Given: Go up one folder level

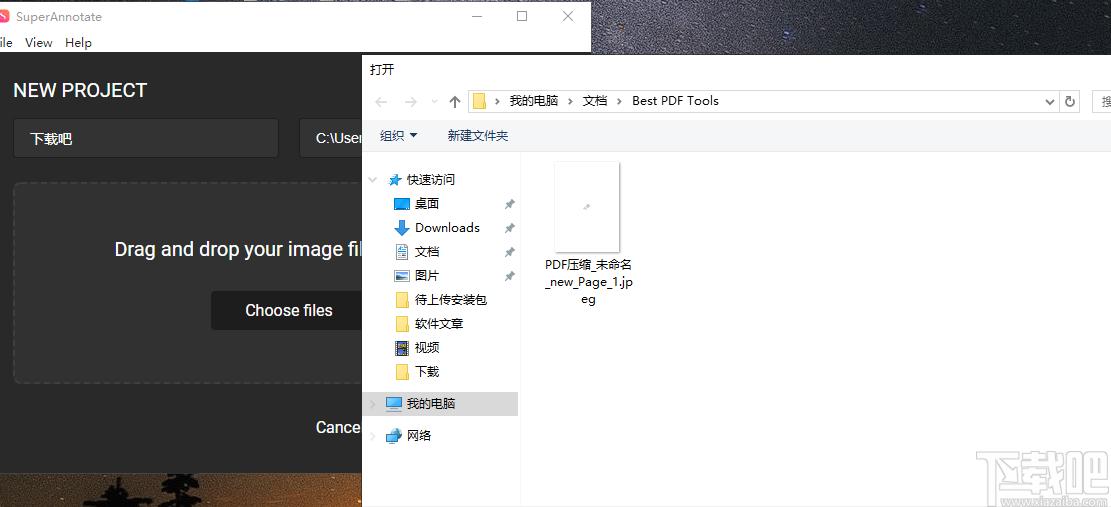Looking at the screenshot, I should click(x=455, y=101).
